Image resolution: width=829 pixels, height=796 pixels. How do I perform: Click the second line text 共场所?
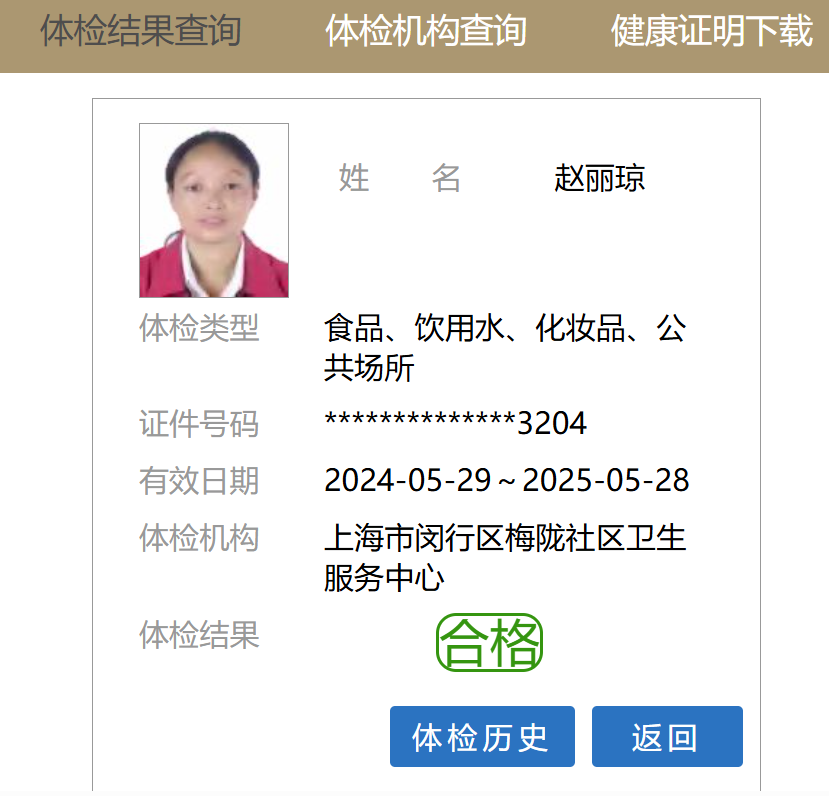click(x=369, y=368)
